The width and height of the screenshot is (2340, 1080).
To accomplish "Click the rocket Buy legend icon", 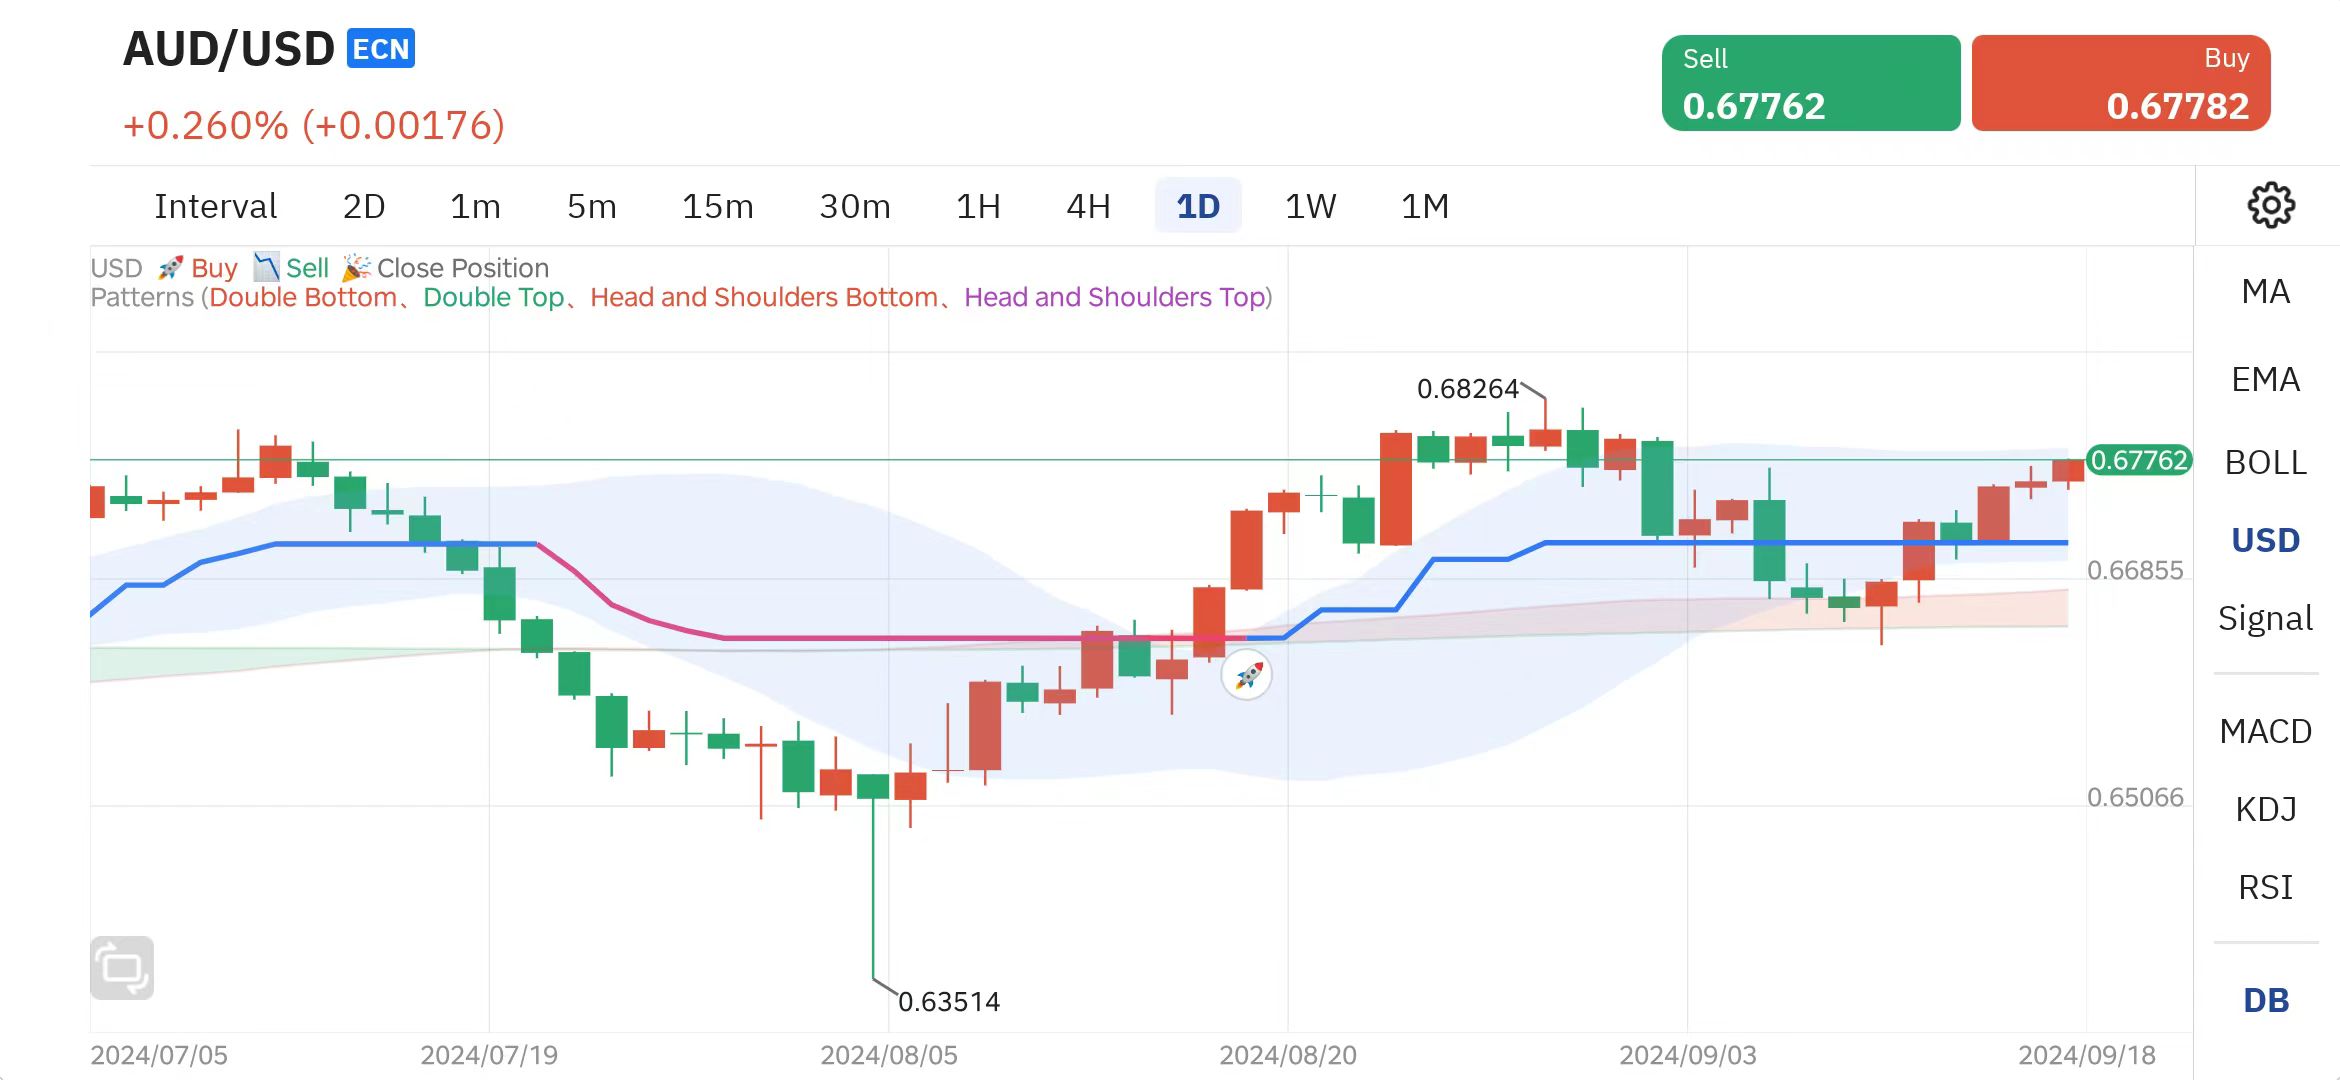I will [171, 268].
